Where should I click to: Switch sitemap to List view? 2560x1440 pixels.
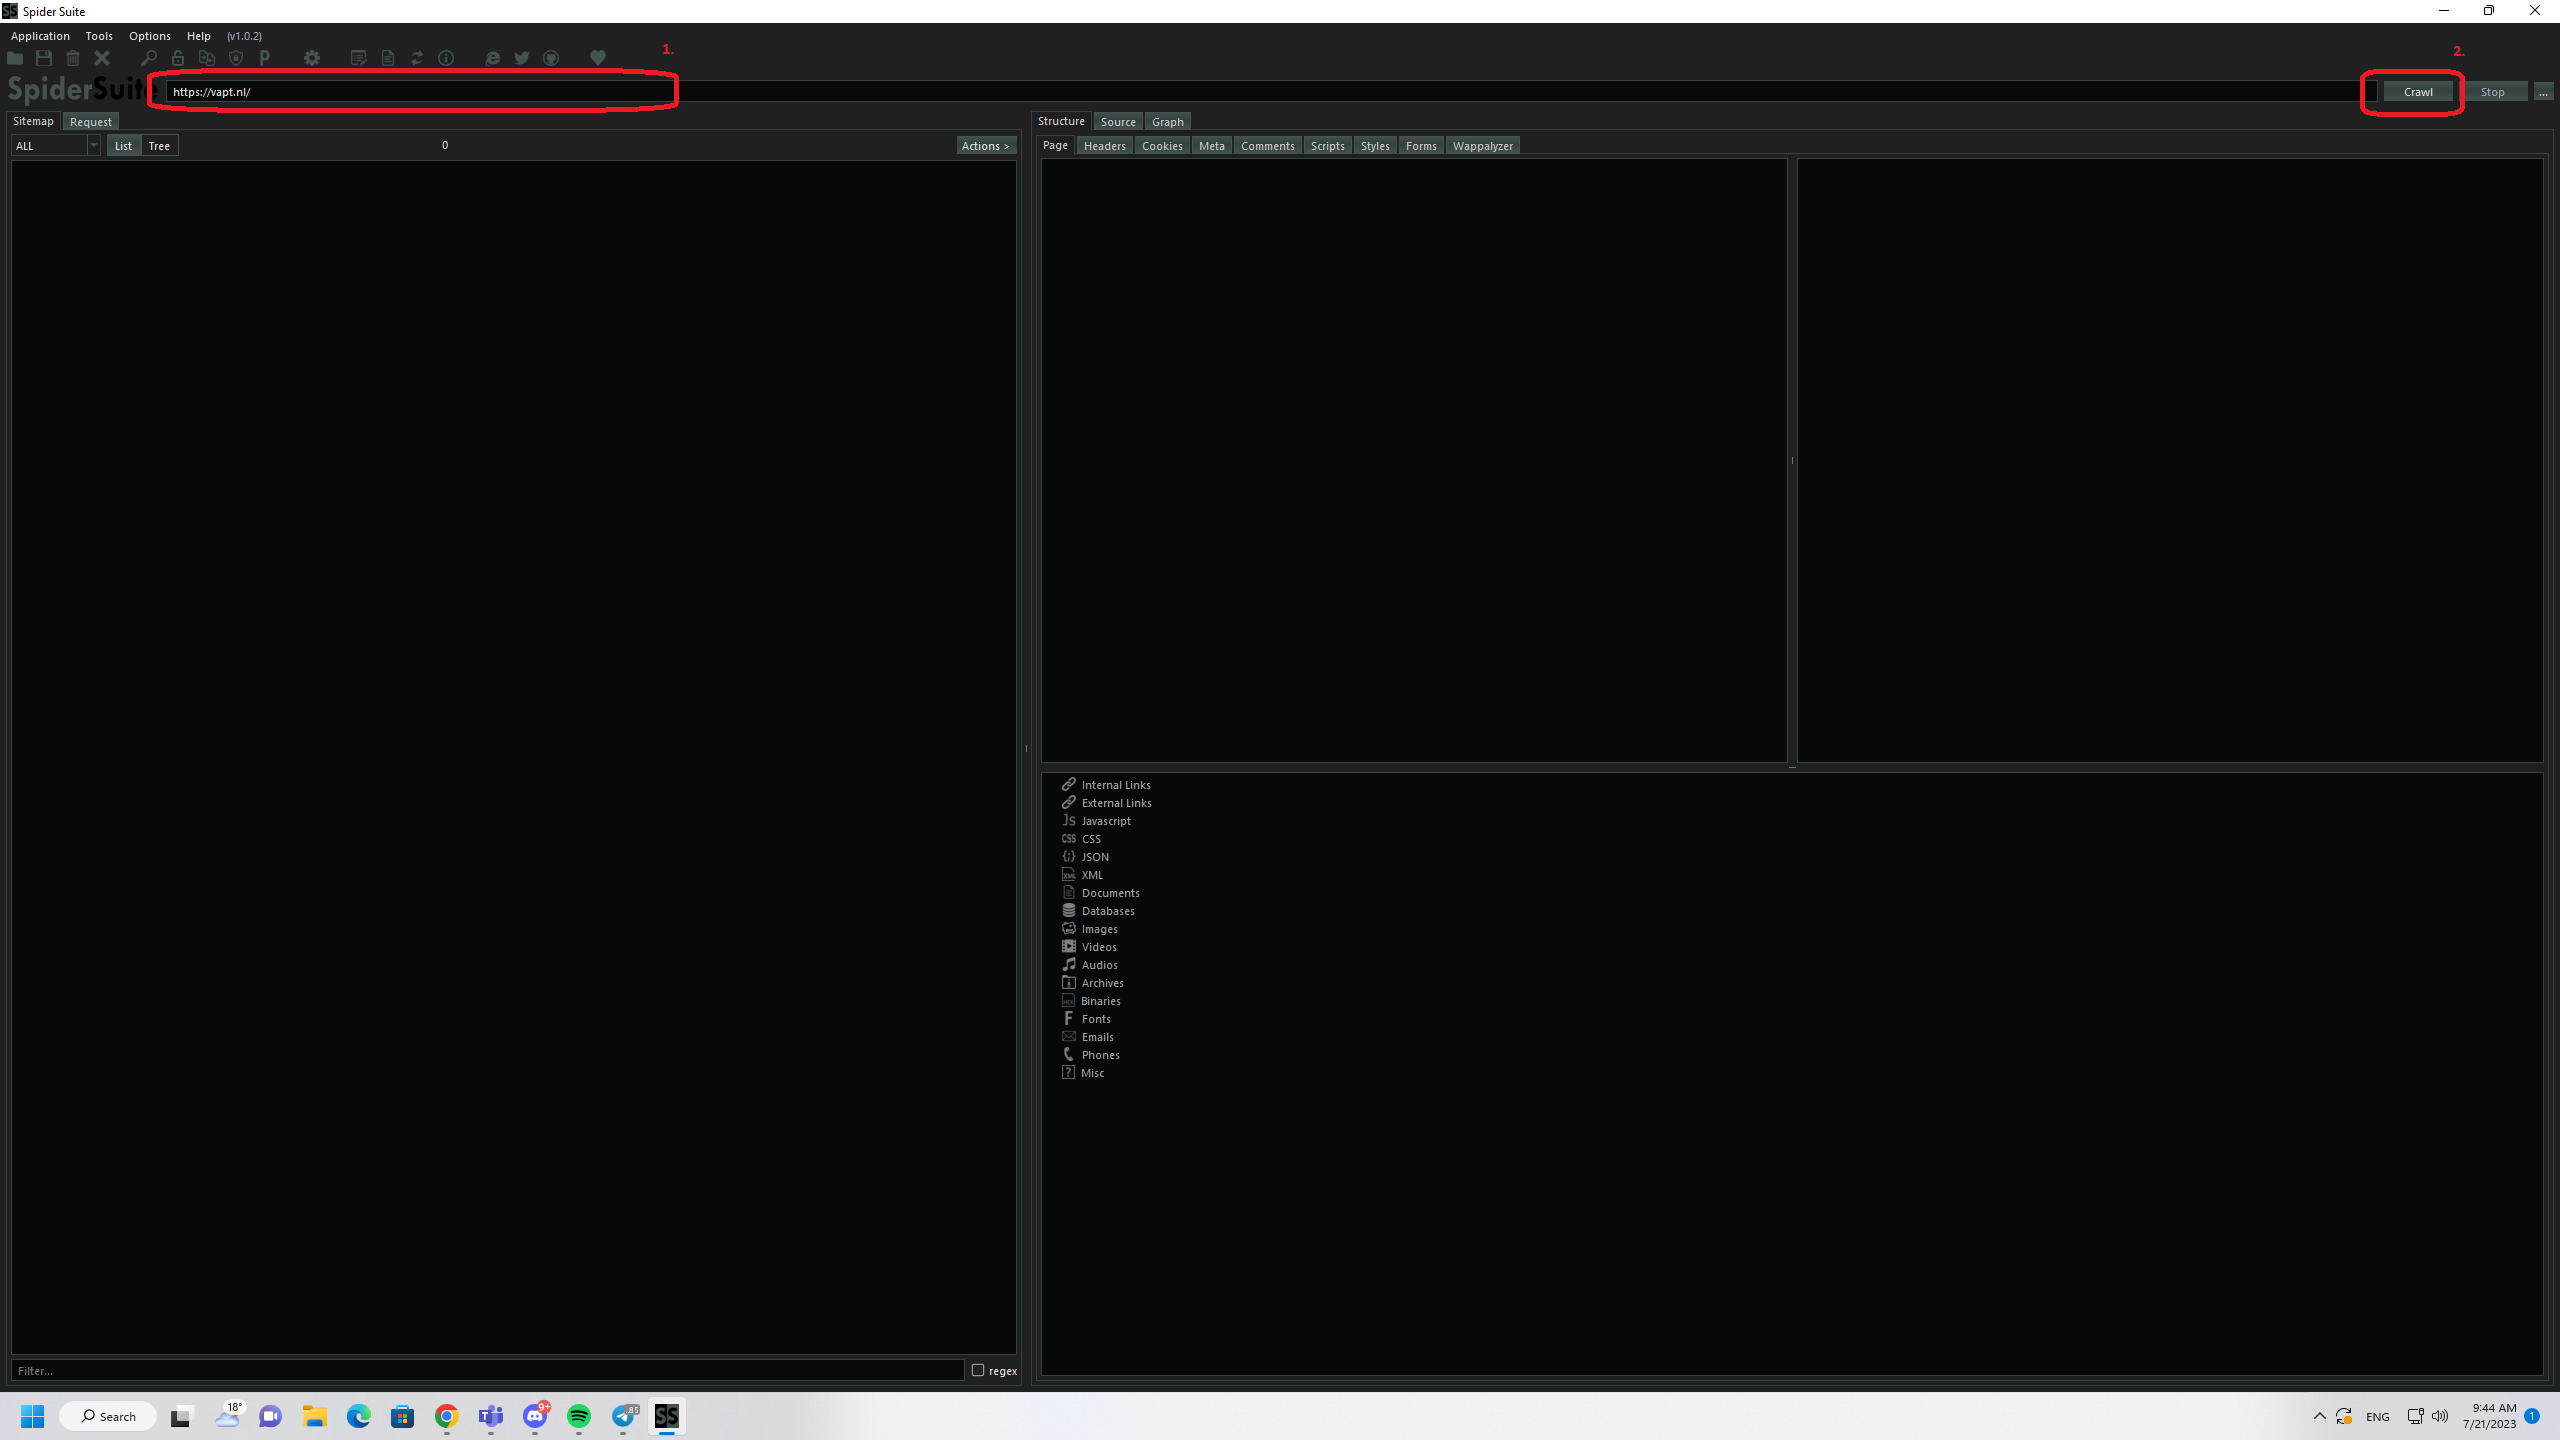(123, 146)
